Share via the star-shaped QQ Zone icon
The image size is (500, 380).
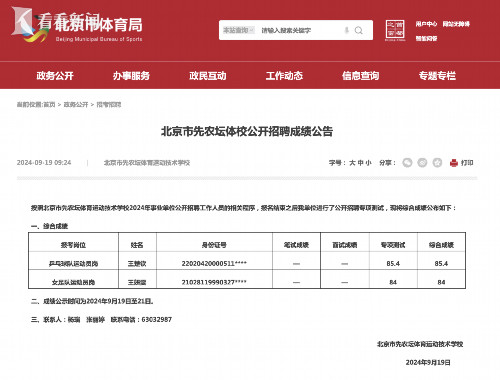pyautogui.click(x=437, y=163)
